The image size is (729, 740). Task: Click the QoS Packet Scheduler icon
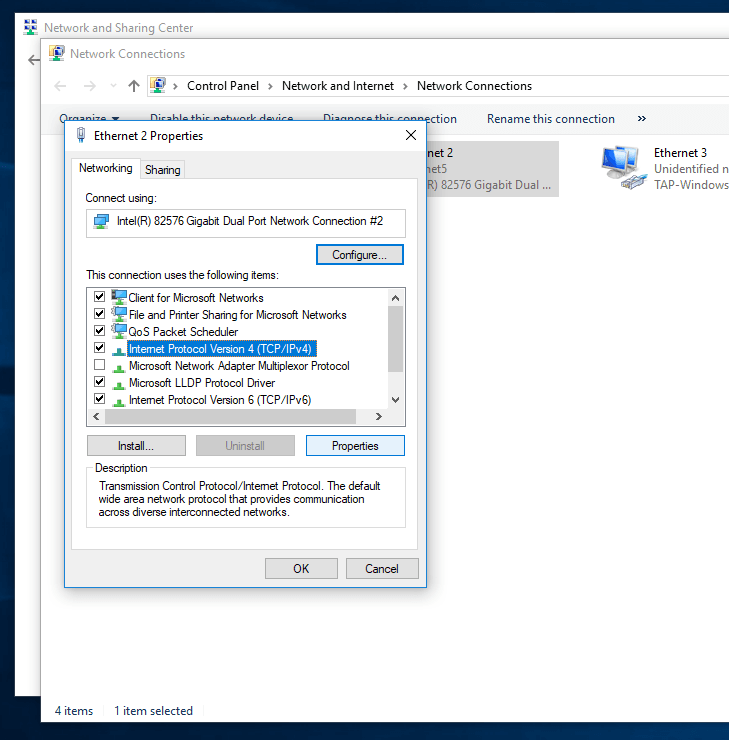pos(119,332)
